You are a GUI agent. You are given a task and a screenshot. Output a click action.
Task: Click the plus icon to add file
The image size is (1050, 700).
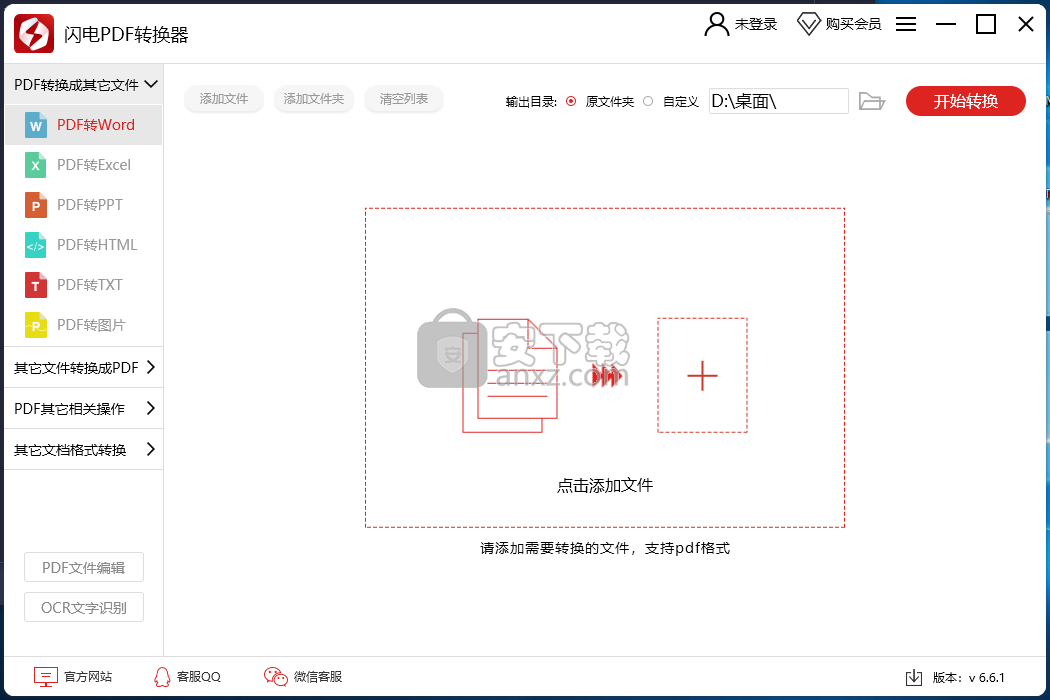coord(702,375)
